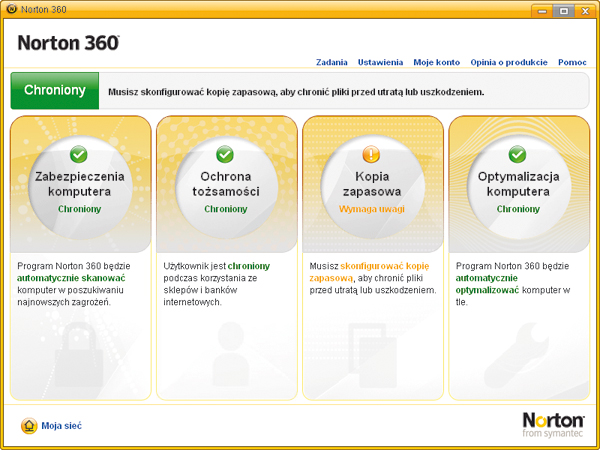Click the Norton 360 logo heading
Screen dimensions: 600x450
coord(68,43)
